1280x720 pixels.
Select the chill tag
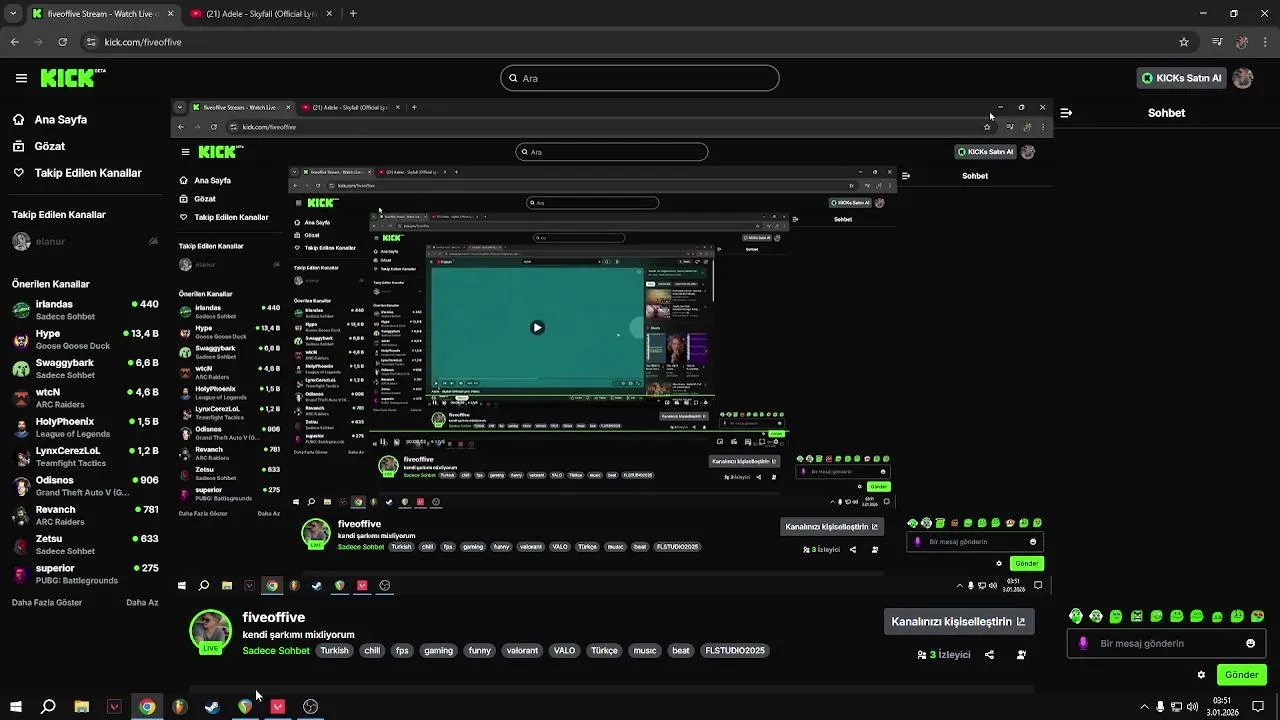[372, 650]
